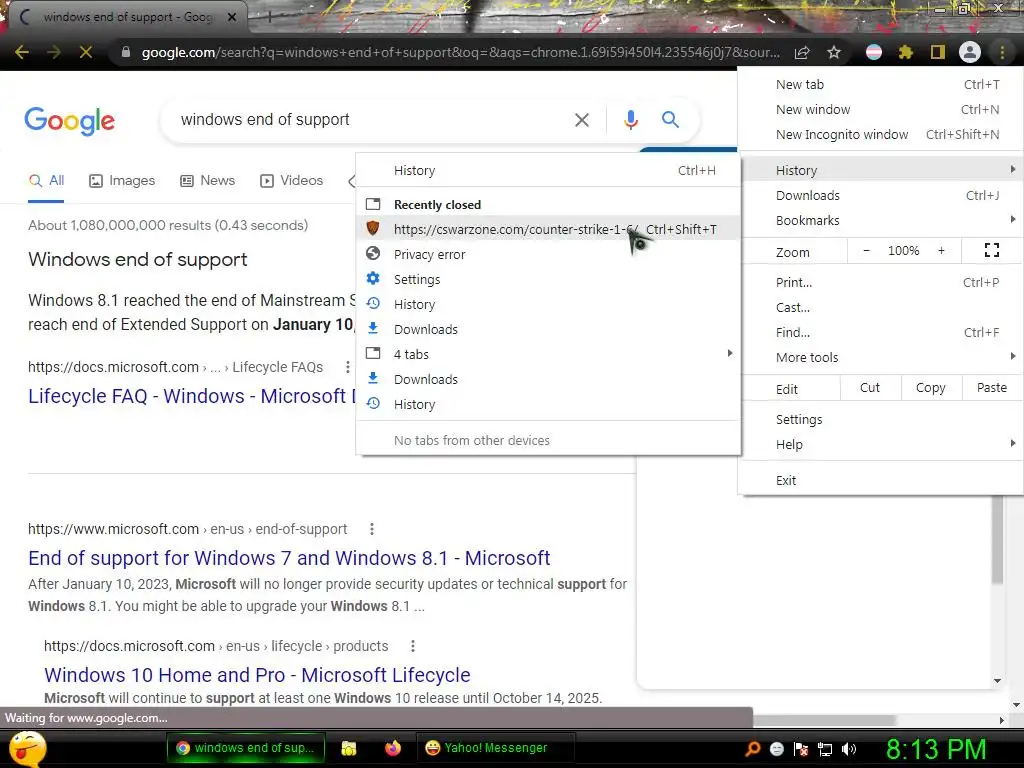Open Windows 10 Home and Pro Lifecycle link
Viewport: 1024px width, 768px height.
[x=257, y=675]
